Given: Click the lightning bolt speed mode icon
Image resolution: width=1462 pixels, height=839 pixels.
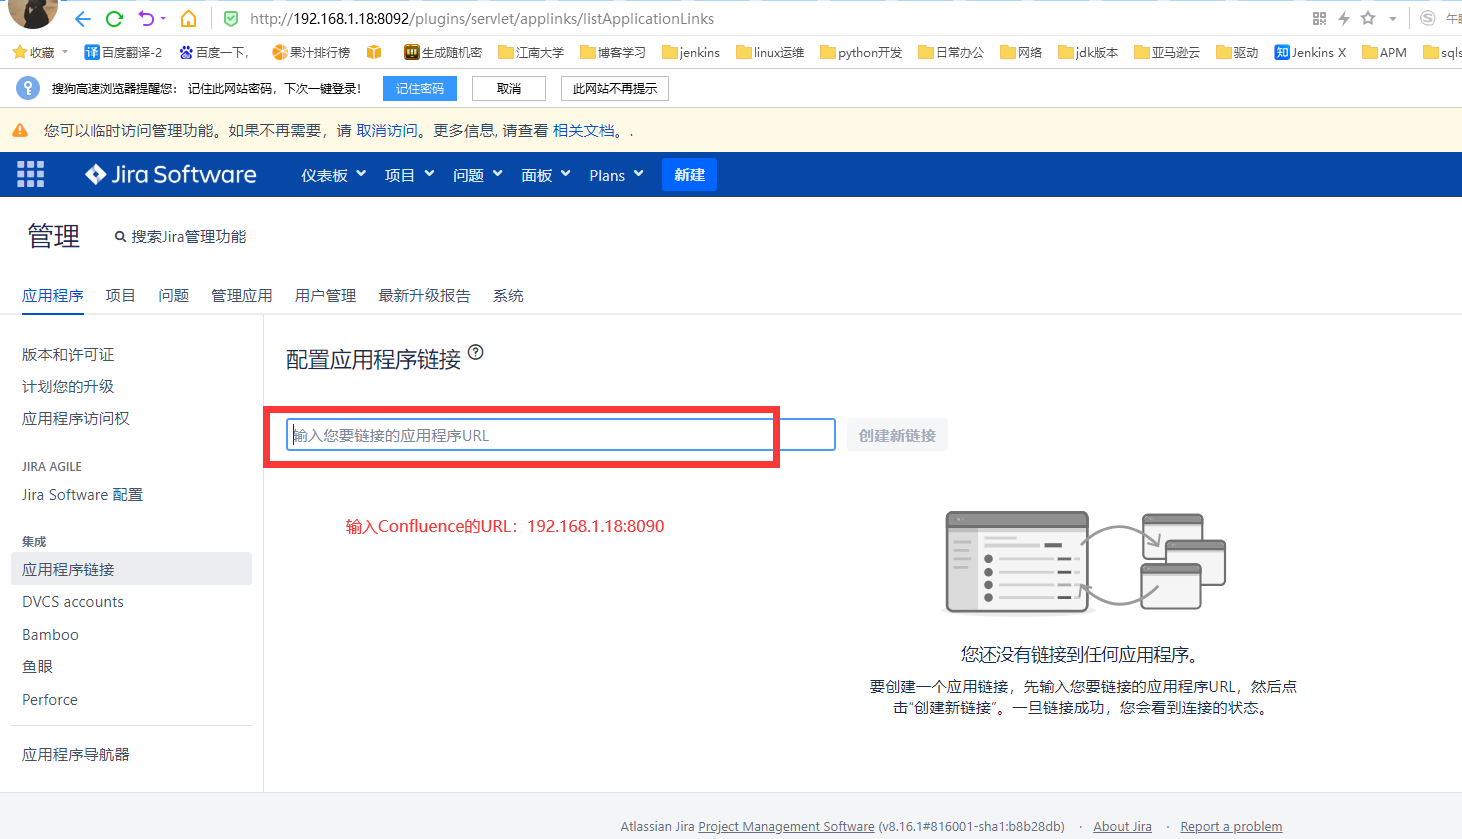Looking at the screenshot, I should click(1343, 18).
